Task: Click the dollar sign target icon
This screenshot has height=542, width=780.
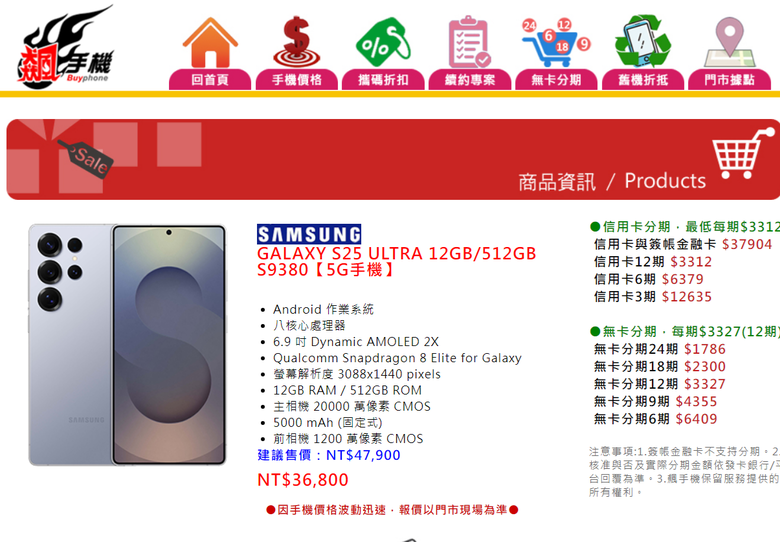Action: 296,42
